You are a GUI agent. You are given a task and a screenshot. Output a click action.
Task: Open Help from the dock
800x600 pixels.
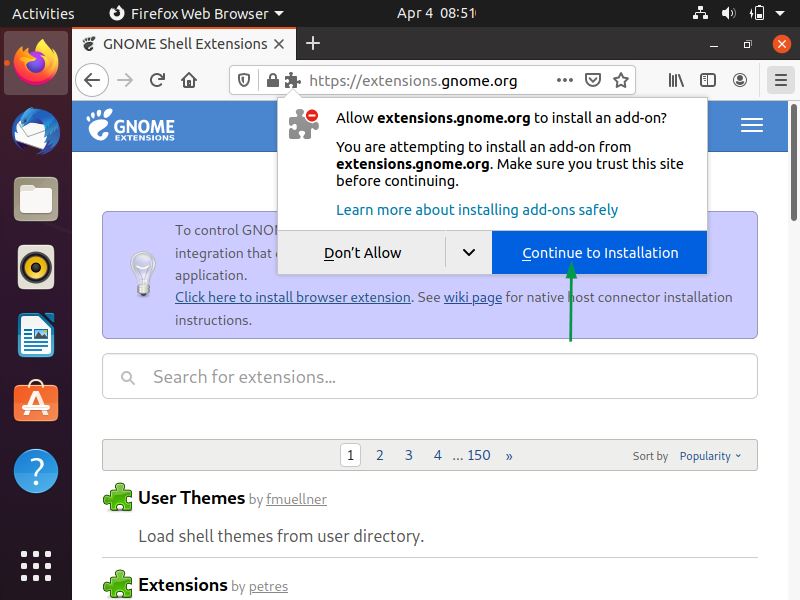(x=36, y=470)
